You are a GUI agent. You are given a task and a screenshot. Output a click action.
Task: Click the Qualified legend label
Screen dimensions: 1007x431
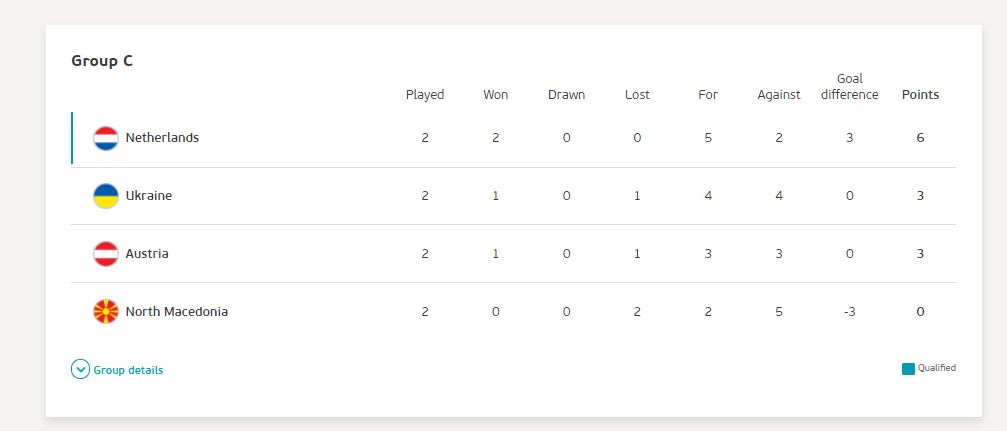[937, 368]
